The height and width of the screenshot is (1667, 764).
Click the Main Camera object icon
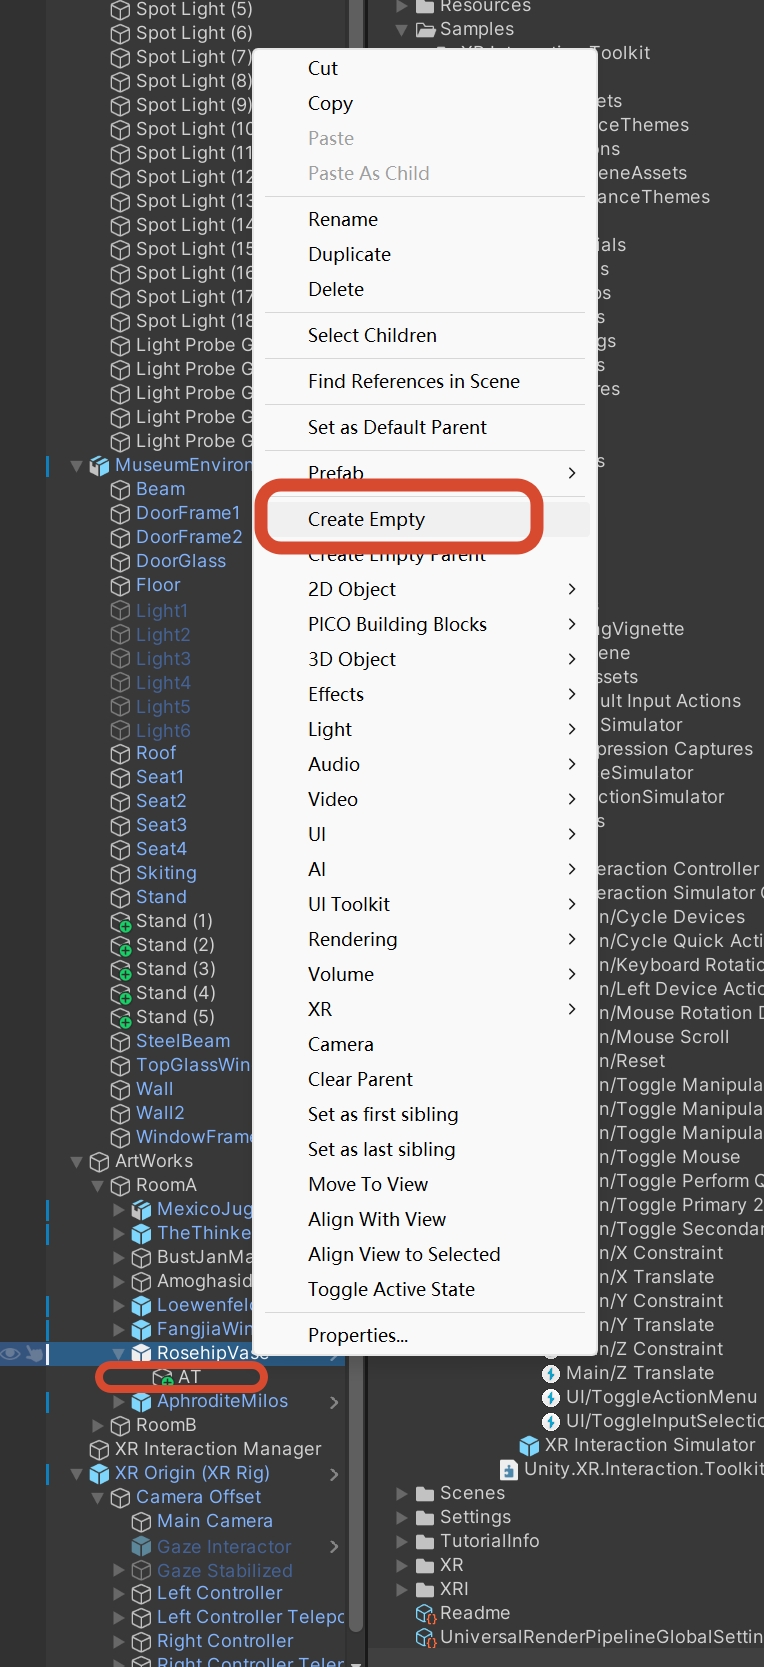(x=141, y=1521)
